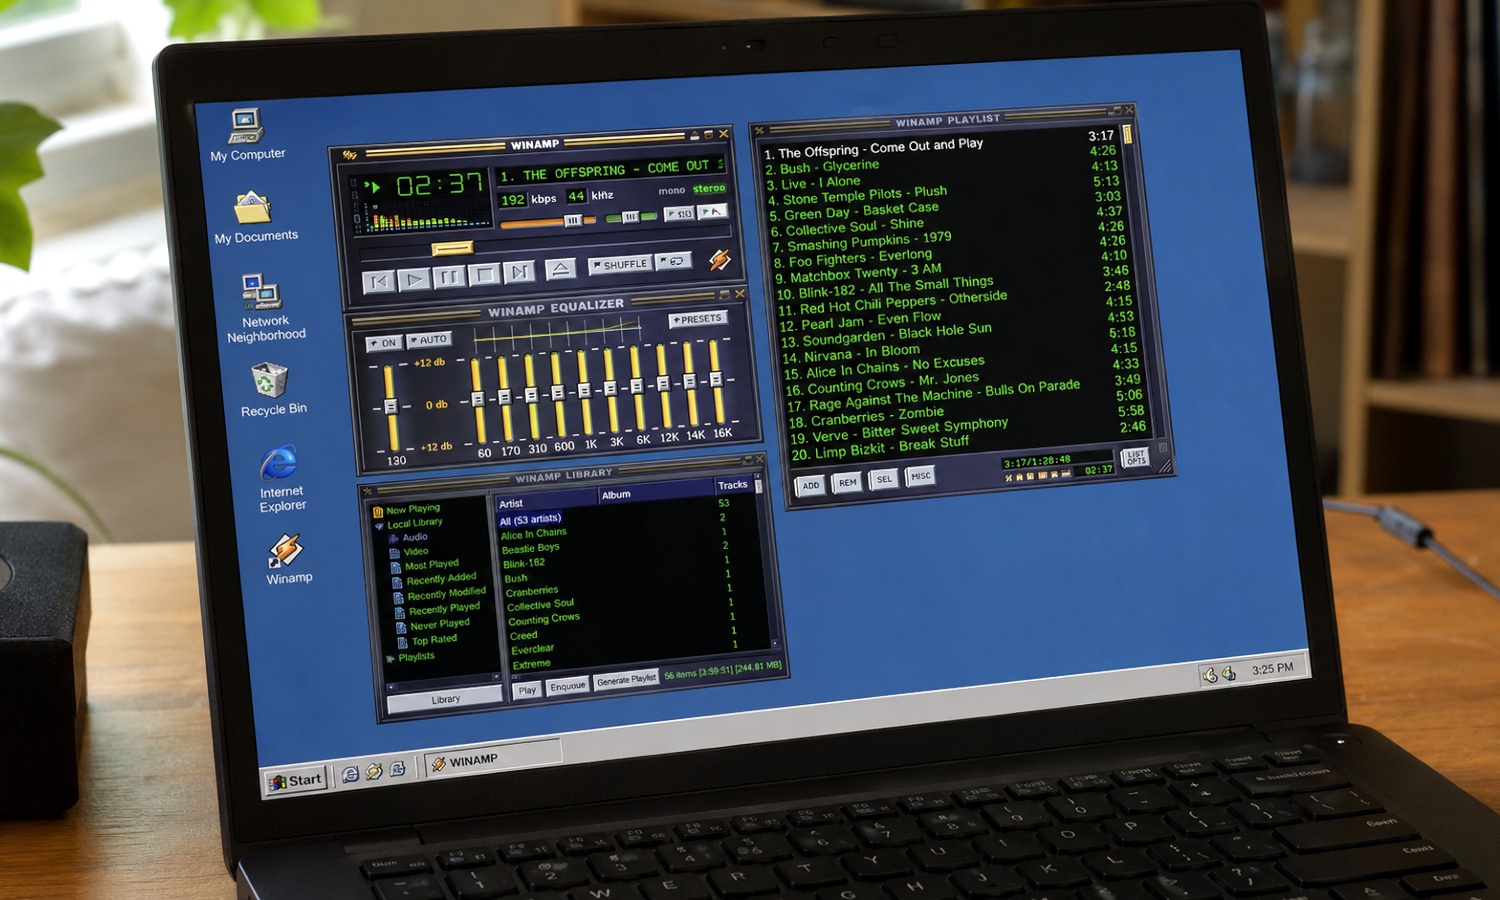The width and height of the screenshot is (1500, 900).
Task: Open the Start menu
Action: coord(296,781)
